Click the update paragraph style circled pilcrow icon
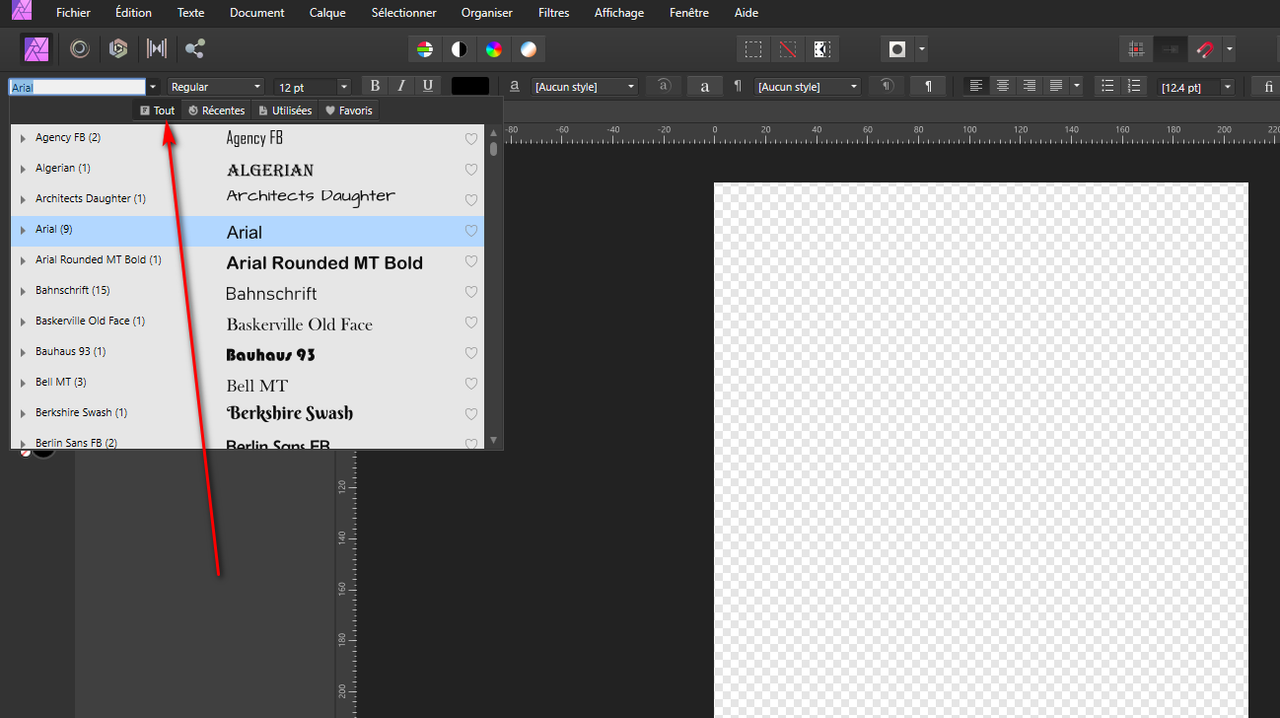Viewport: 1280px width, 718px height. pyautogui.click(x=886, y=86)
